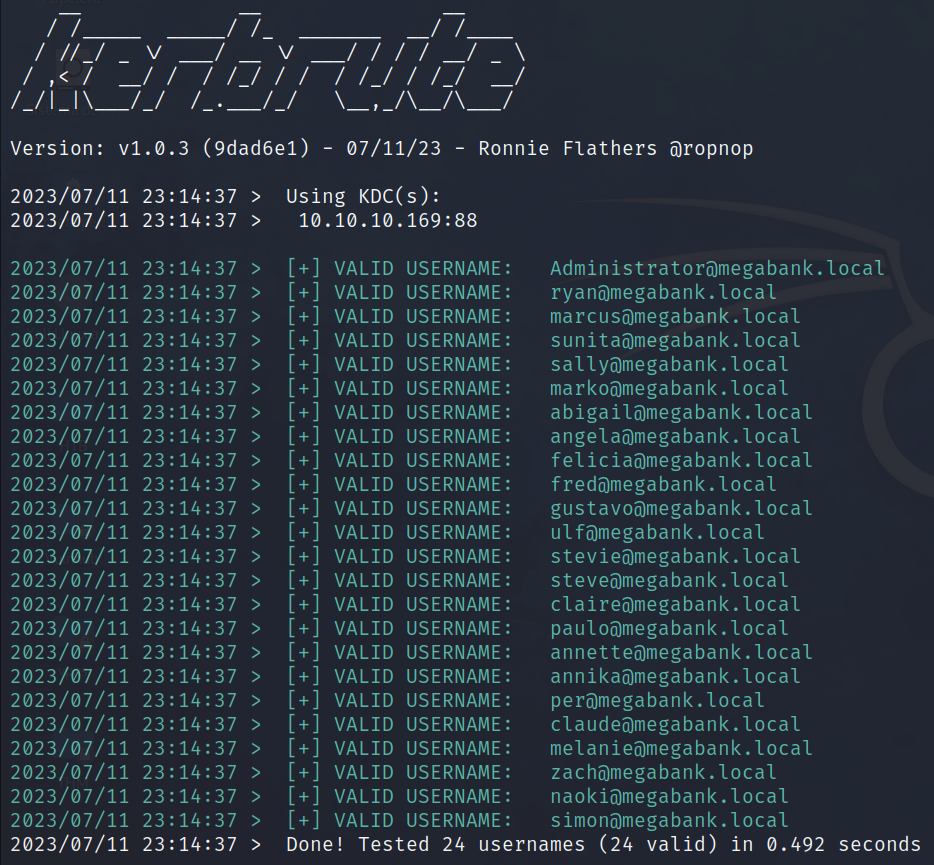Click the kerbrute ASCII art banner
The height and width of the screenshot is (865, 934).
[x=265, y=60]
